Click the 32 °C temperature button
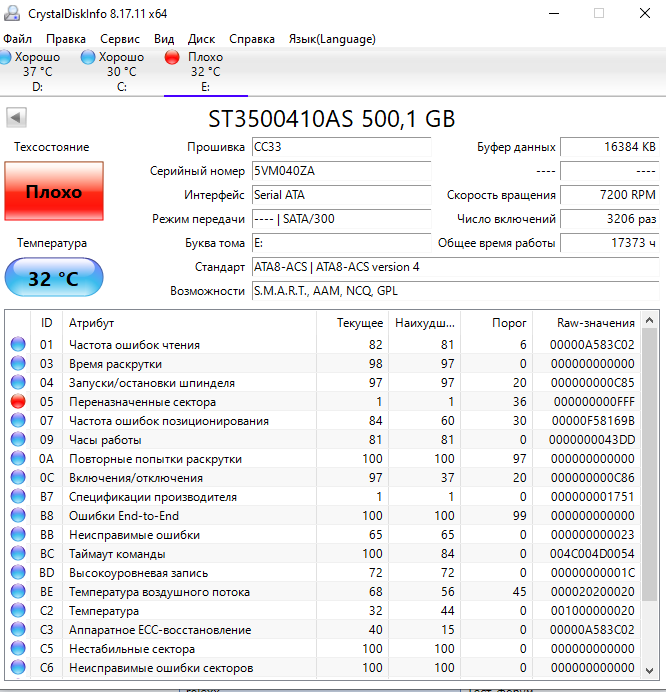Image resolution: width=666 pixels, height=692 pixels. [53, 278]
